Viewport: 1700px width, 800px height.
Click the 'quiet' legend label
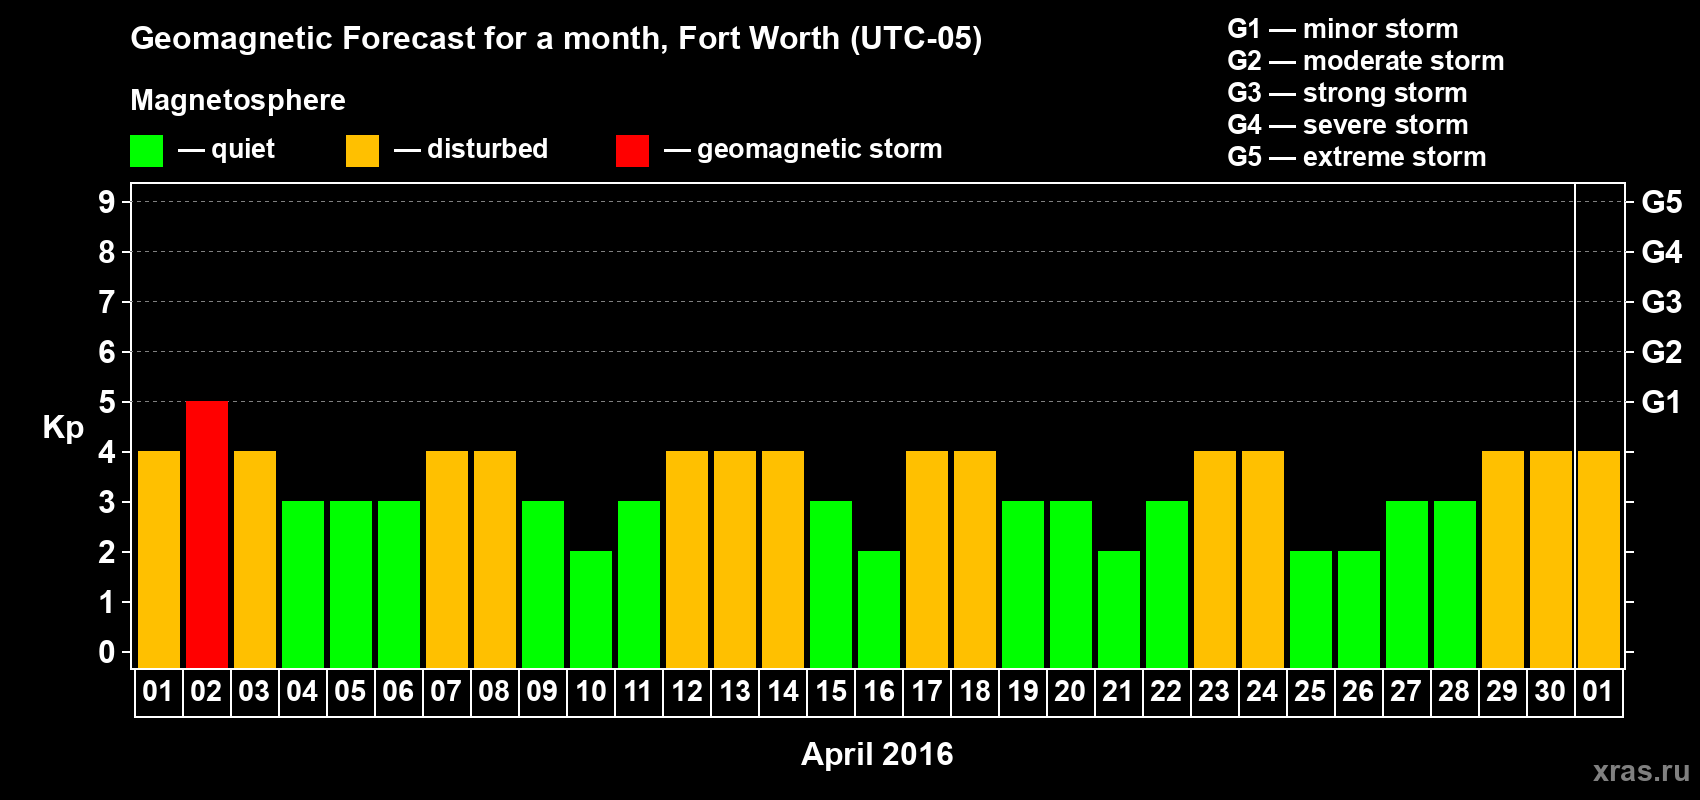[243, 149]
